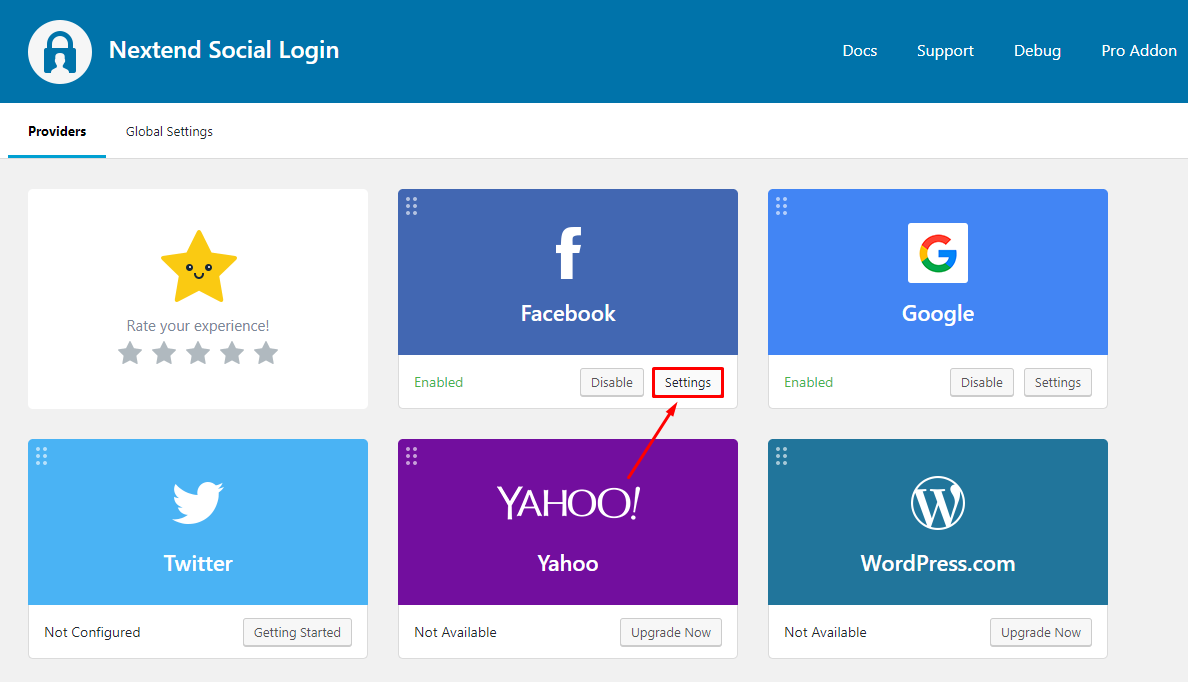Image resolution: width=1188 pixels, height=682 pixels.
Task: Select the fifth rating star
Action: [x=266, y=353]
